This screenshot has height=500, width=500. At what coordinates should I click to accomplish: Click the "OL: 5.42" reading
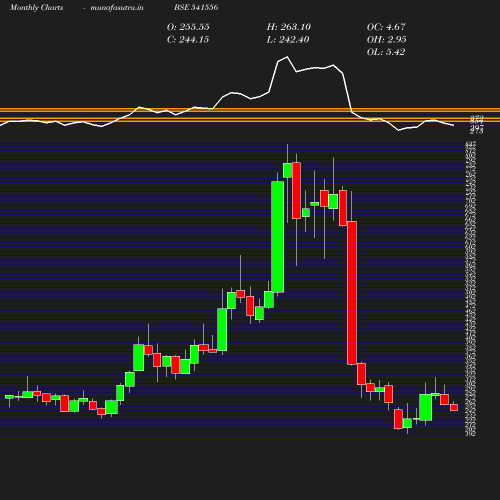coord(386,52)
